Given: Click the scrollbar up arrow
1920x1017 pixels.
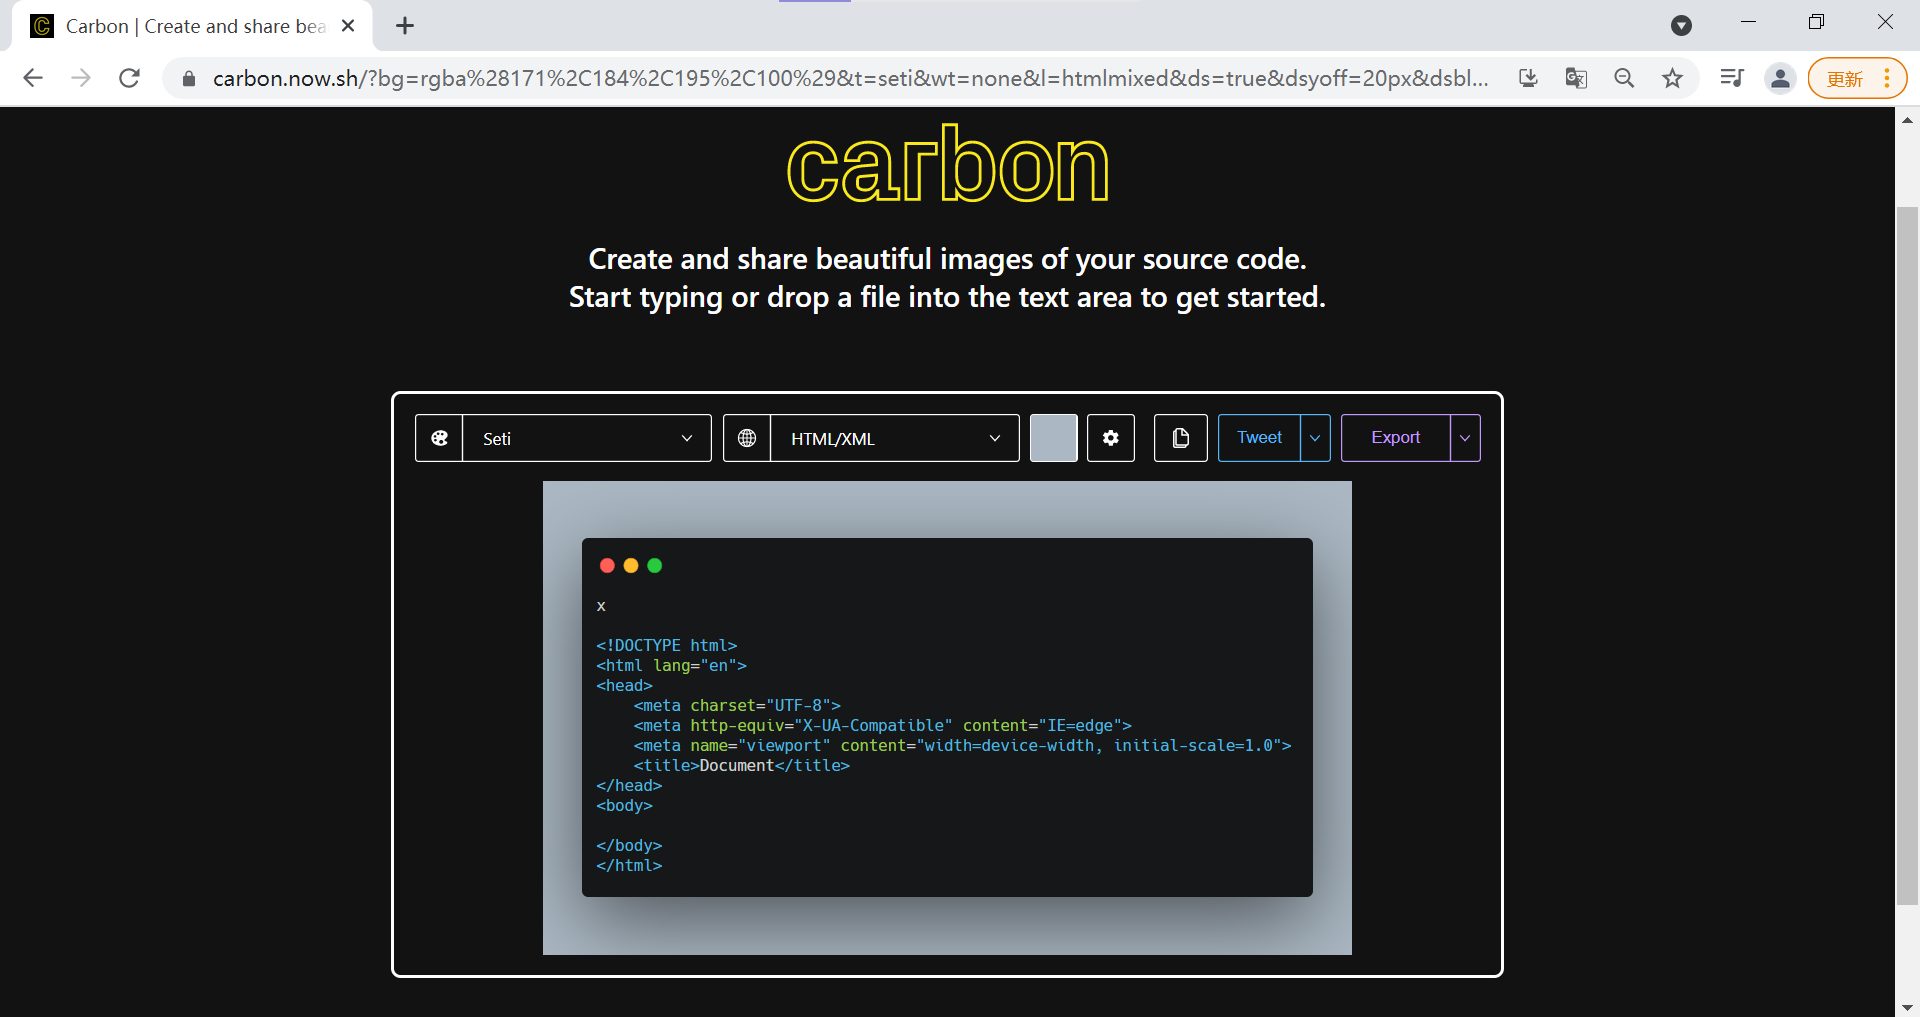Looking at the screenshot, I should click(x=1907, y=119).
